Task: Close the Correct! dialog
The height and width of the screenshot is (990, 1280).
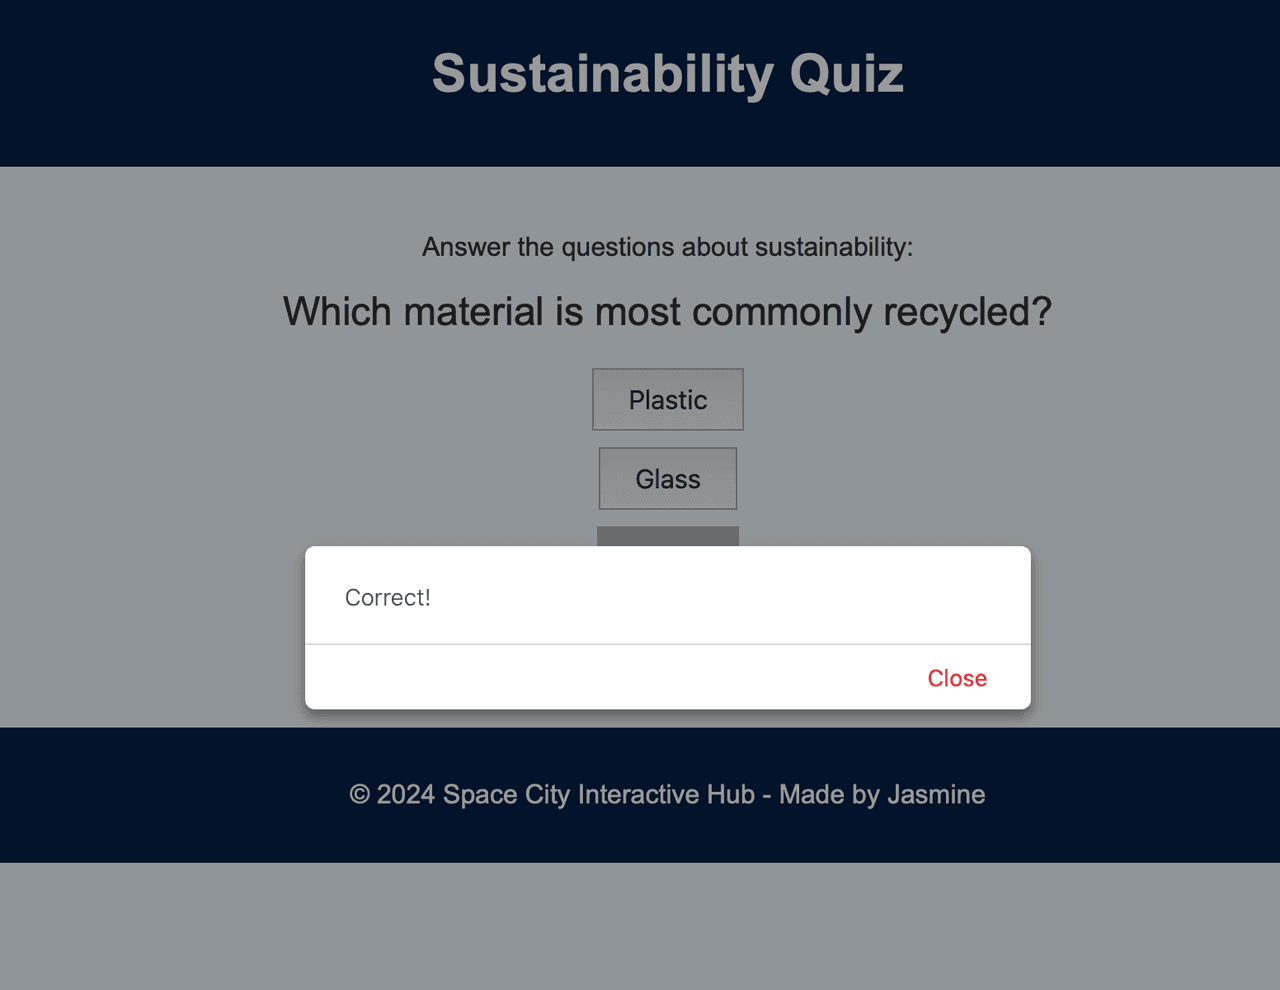Action: tap(957, 678)
